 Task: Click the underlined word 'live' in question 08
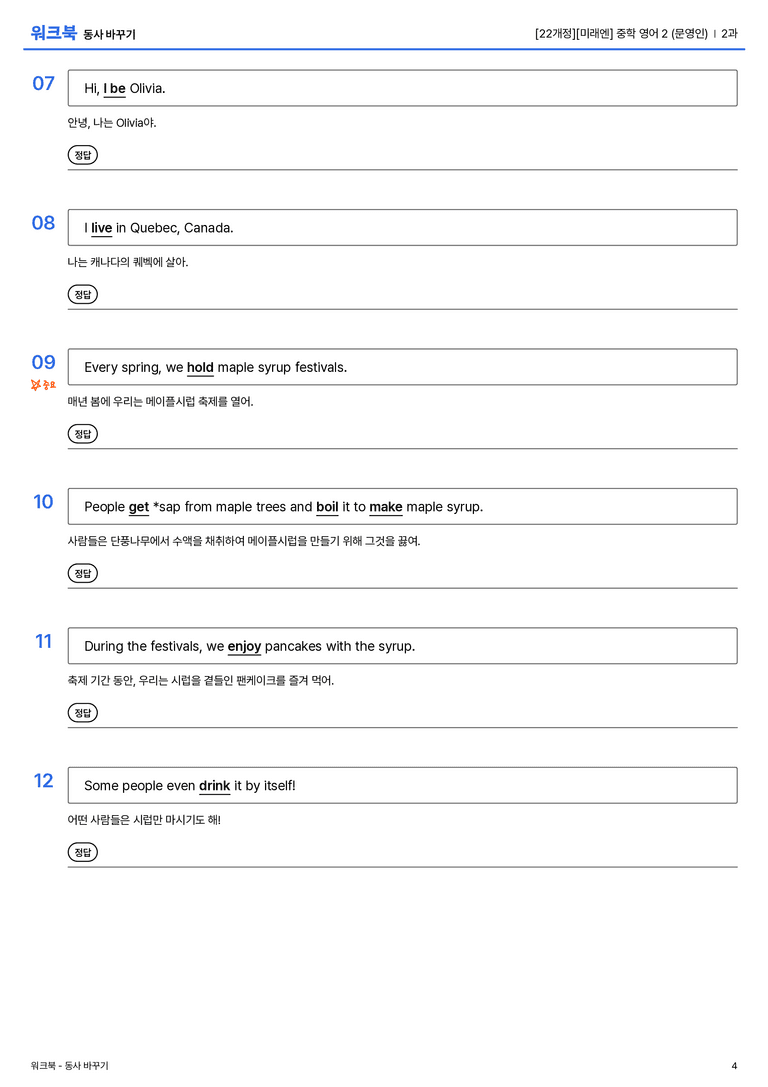pyautogui.click(x=101, y=228)
